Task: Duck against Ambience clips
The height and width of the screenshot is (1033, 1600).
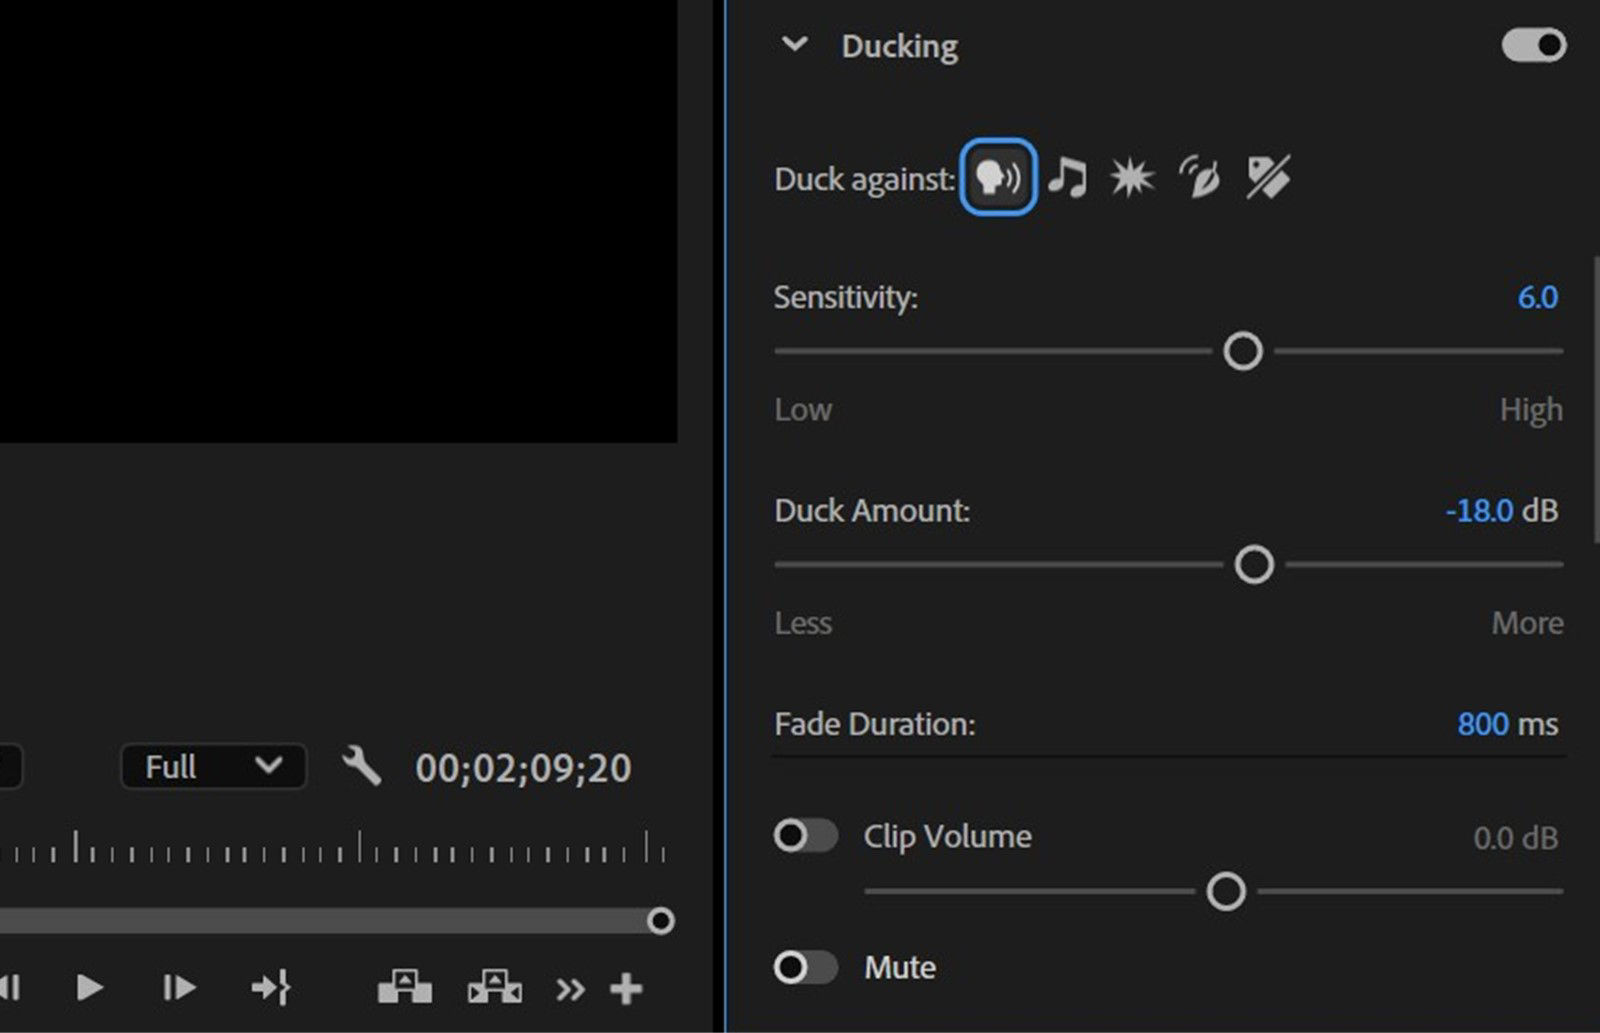Action: 1197,178
